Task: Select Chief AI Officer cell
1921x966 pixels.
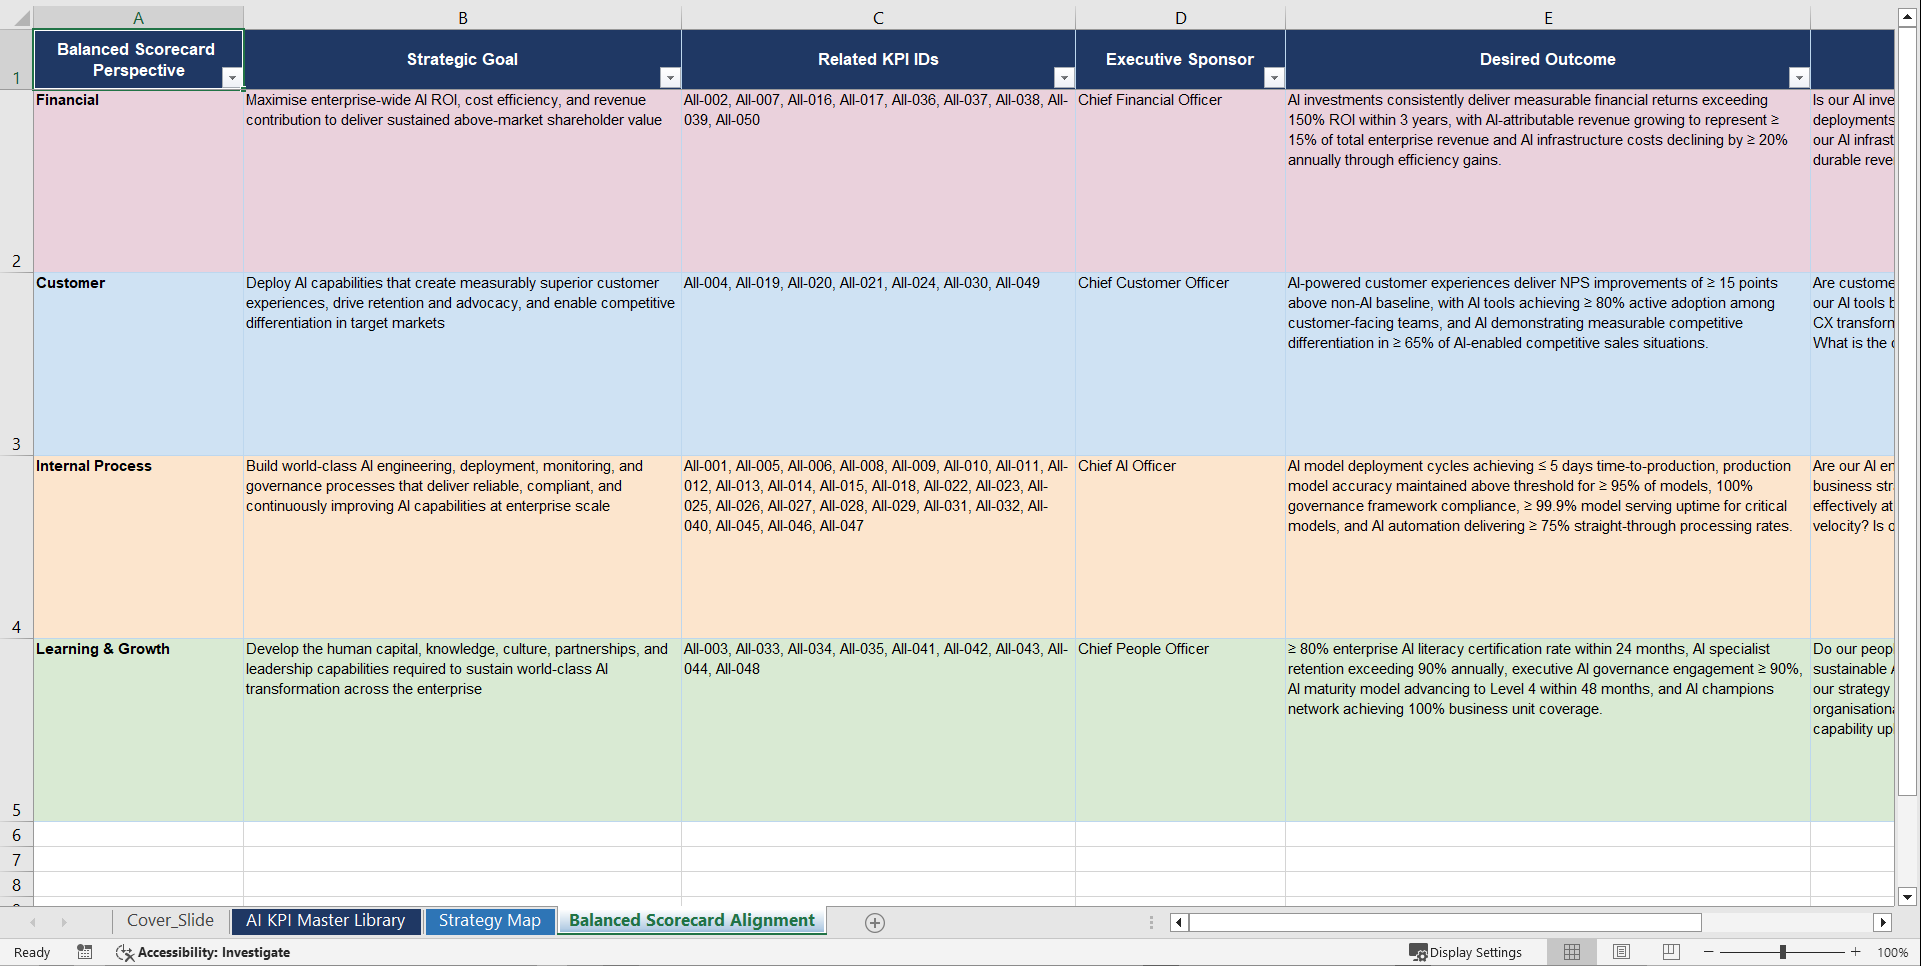Action: 1181,547
